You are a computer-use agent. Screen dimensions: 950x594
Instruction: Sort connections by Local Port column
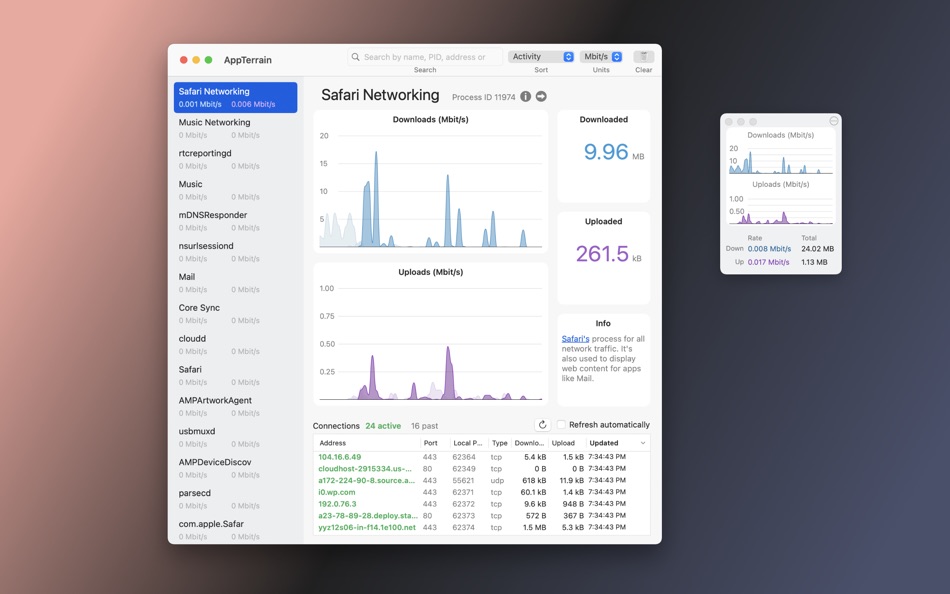[468, 443]
